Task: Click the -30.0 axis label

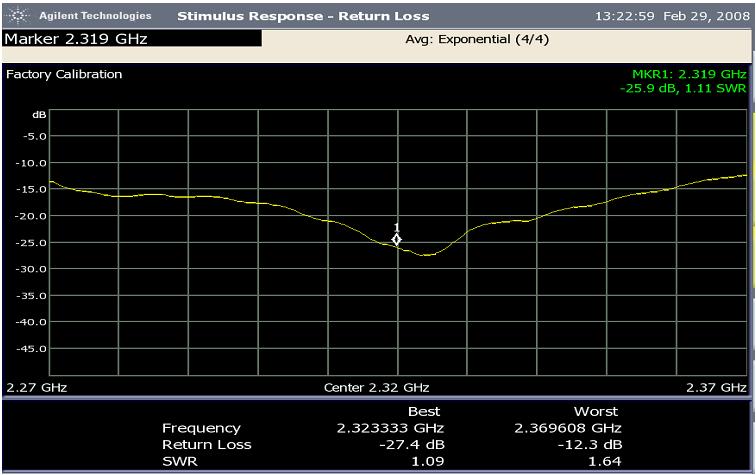Action: (x=31, y=269)
